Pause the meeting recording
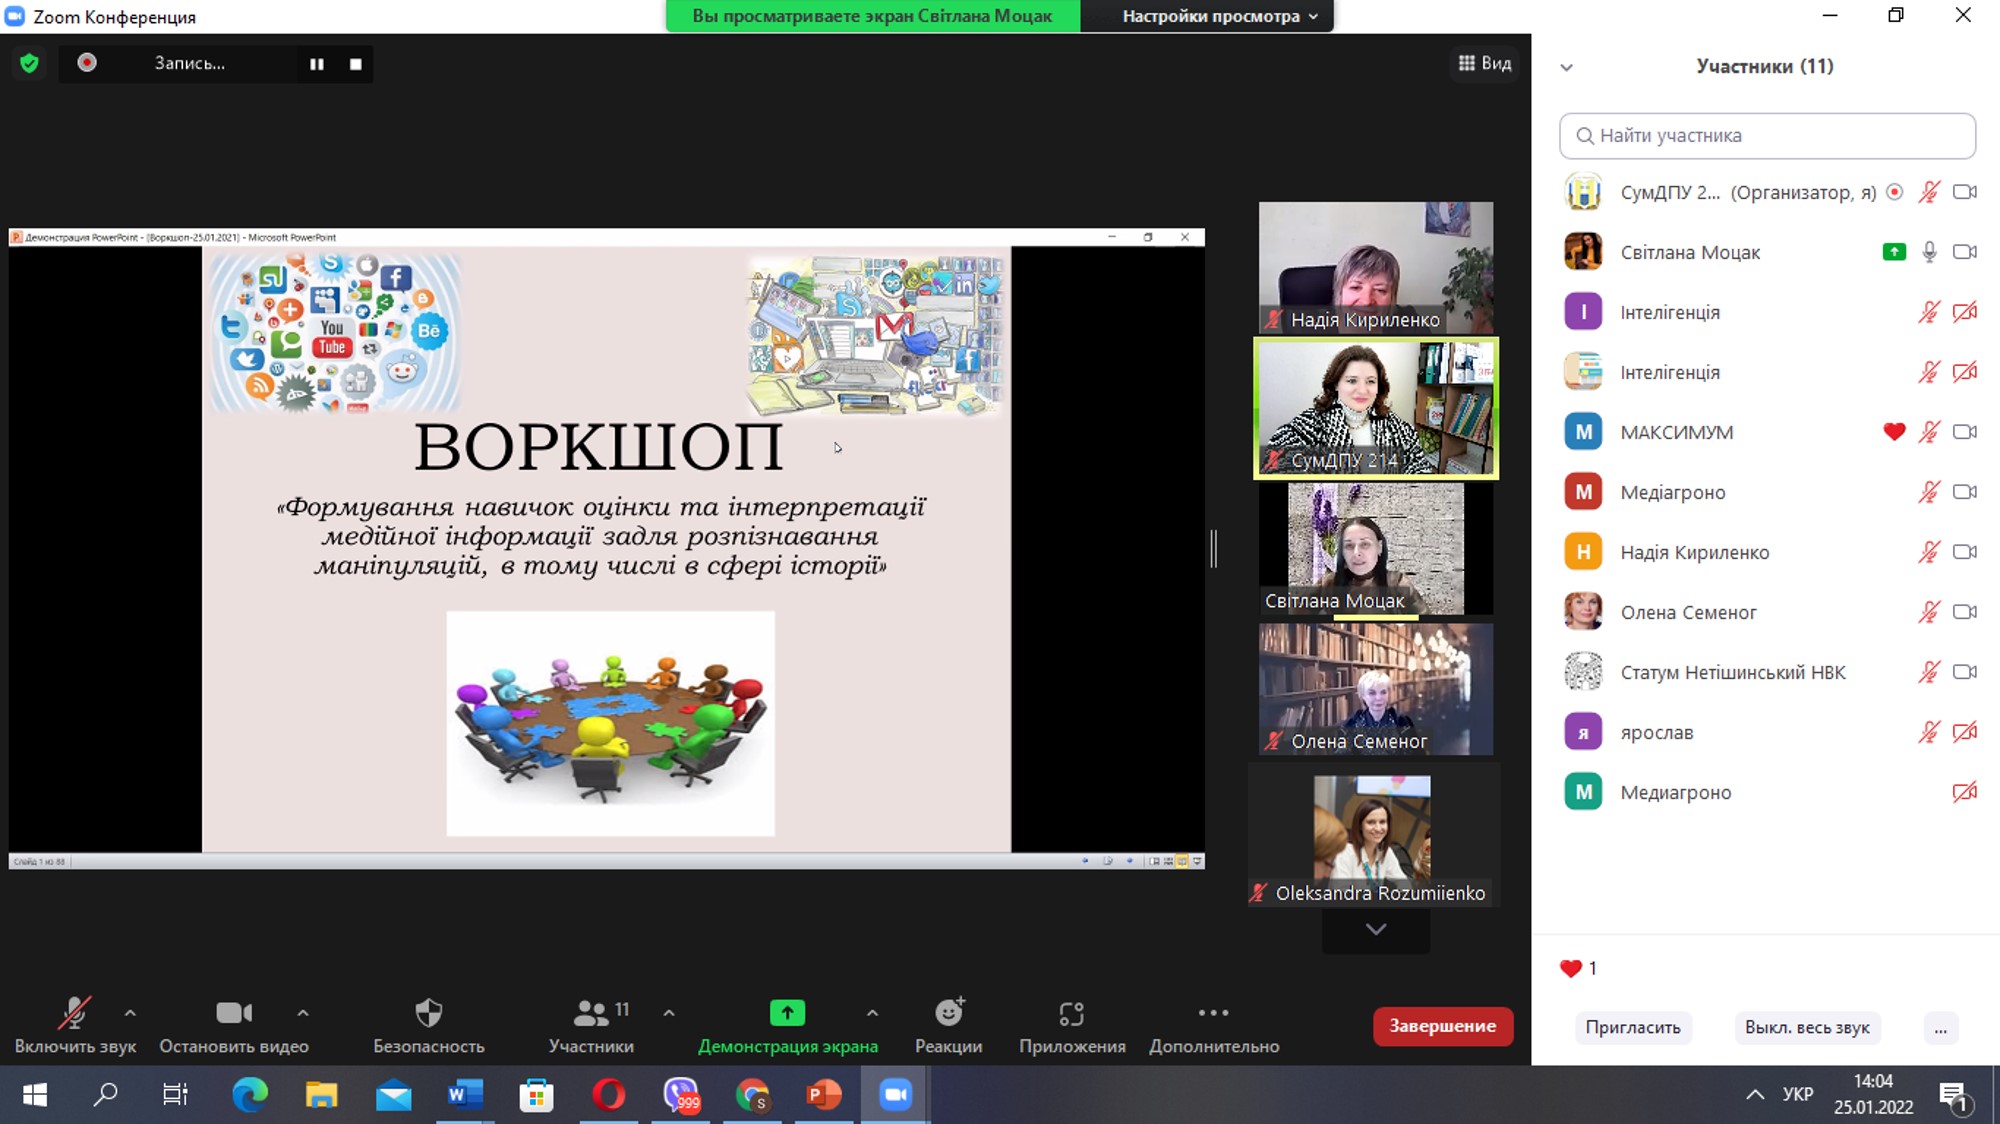The image size is (2000, 1124). [316, 64]
